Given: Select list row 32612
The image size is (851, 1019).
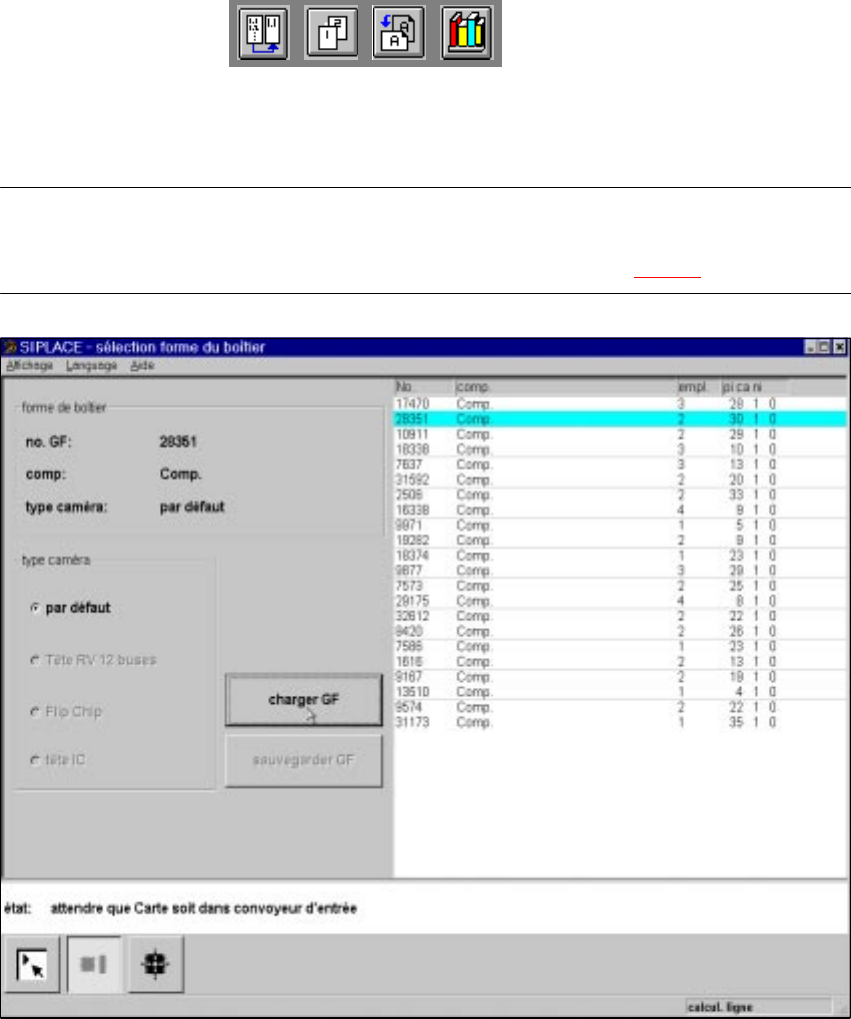Looking at the screenshot, I should click(620, 617).
